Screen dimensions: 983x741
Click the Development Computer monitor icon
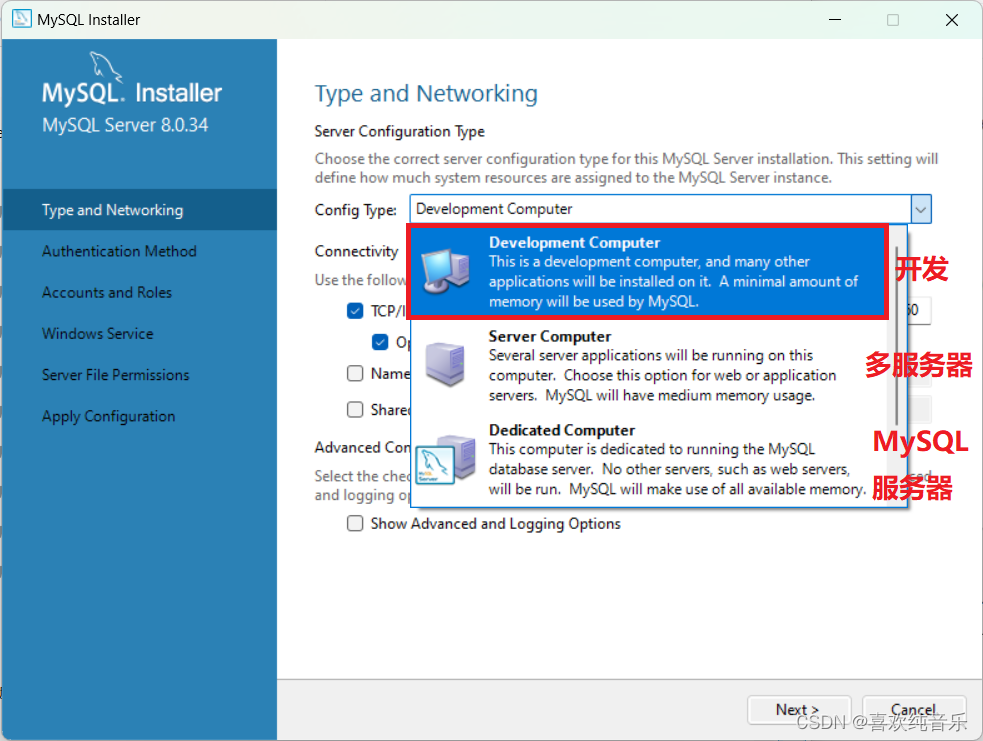(x=446, y=271)
